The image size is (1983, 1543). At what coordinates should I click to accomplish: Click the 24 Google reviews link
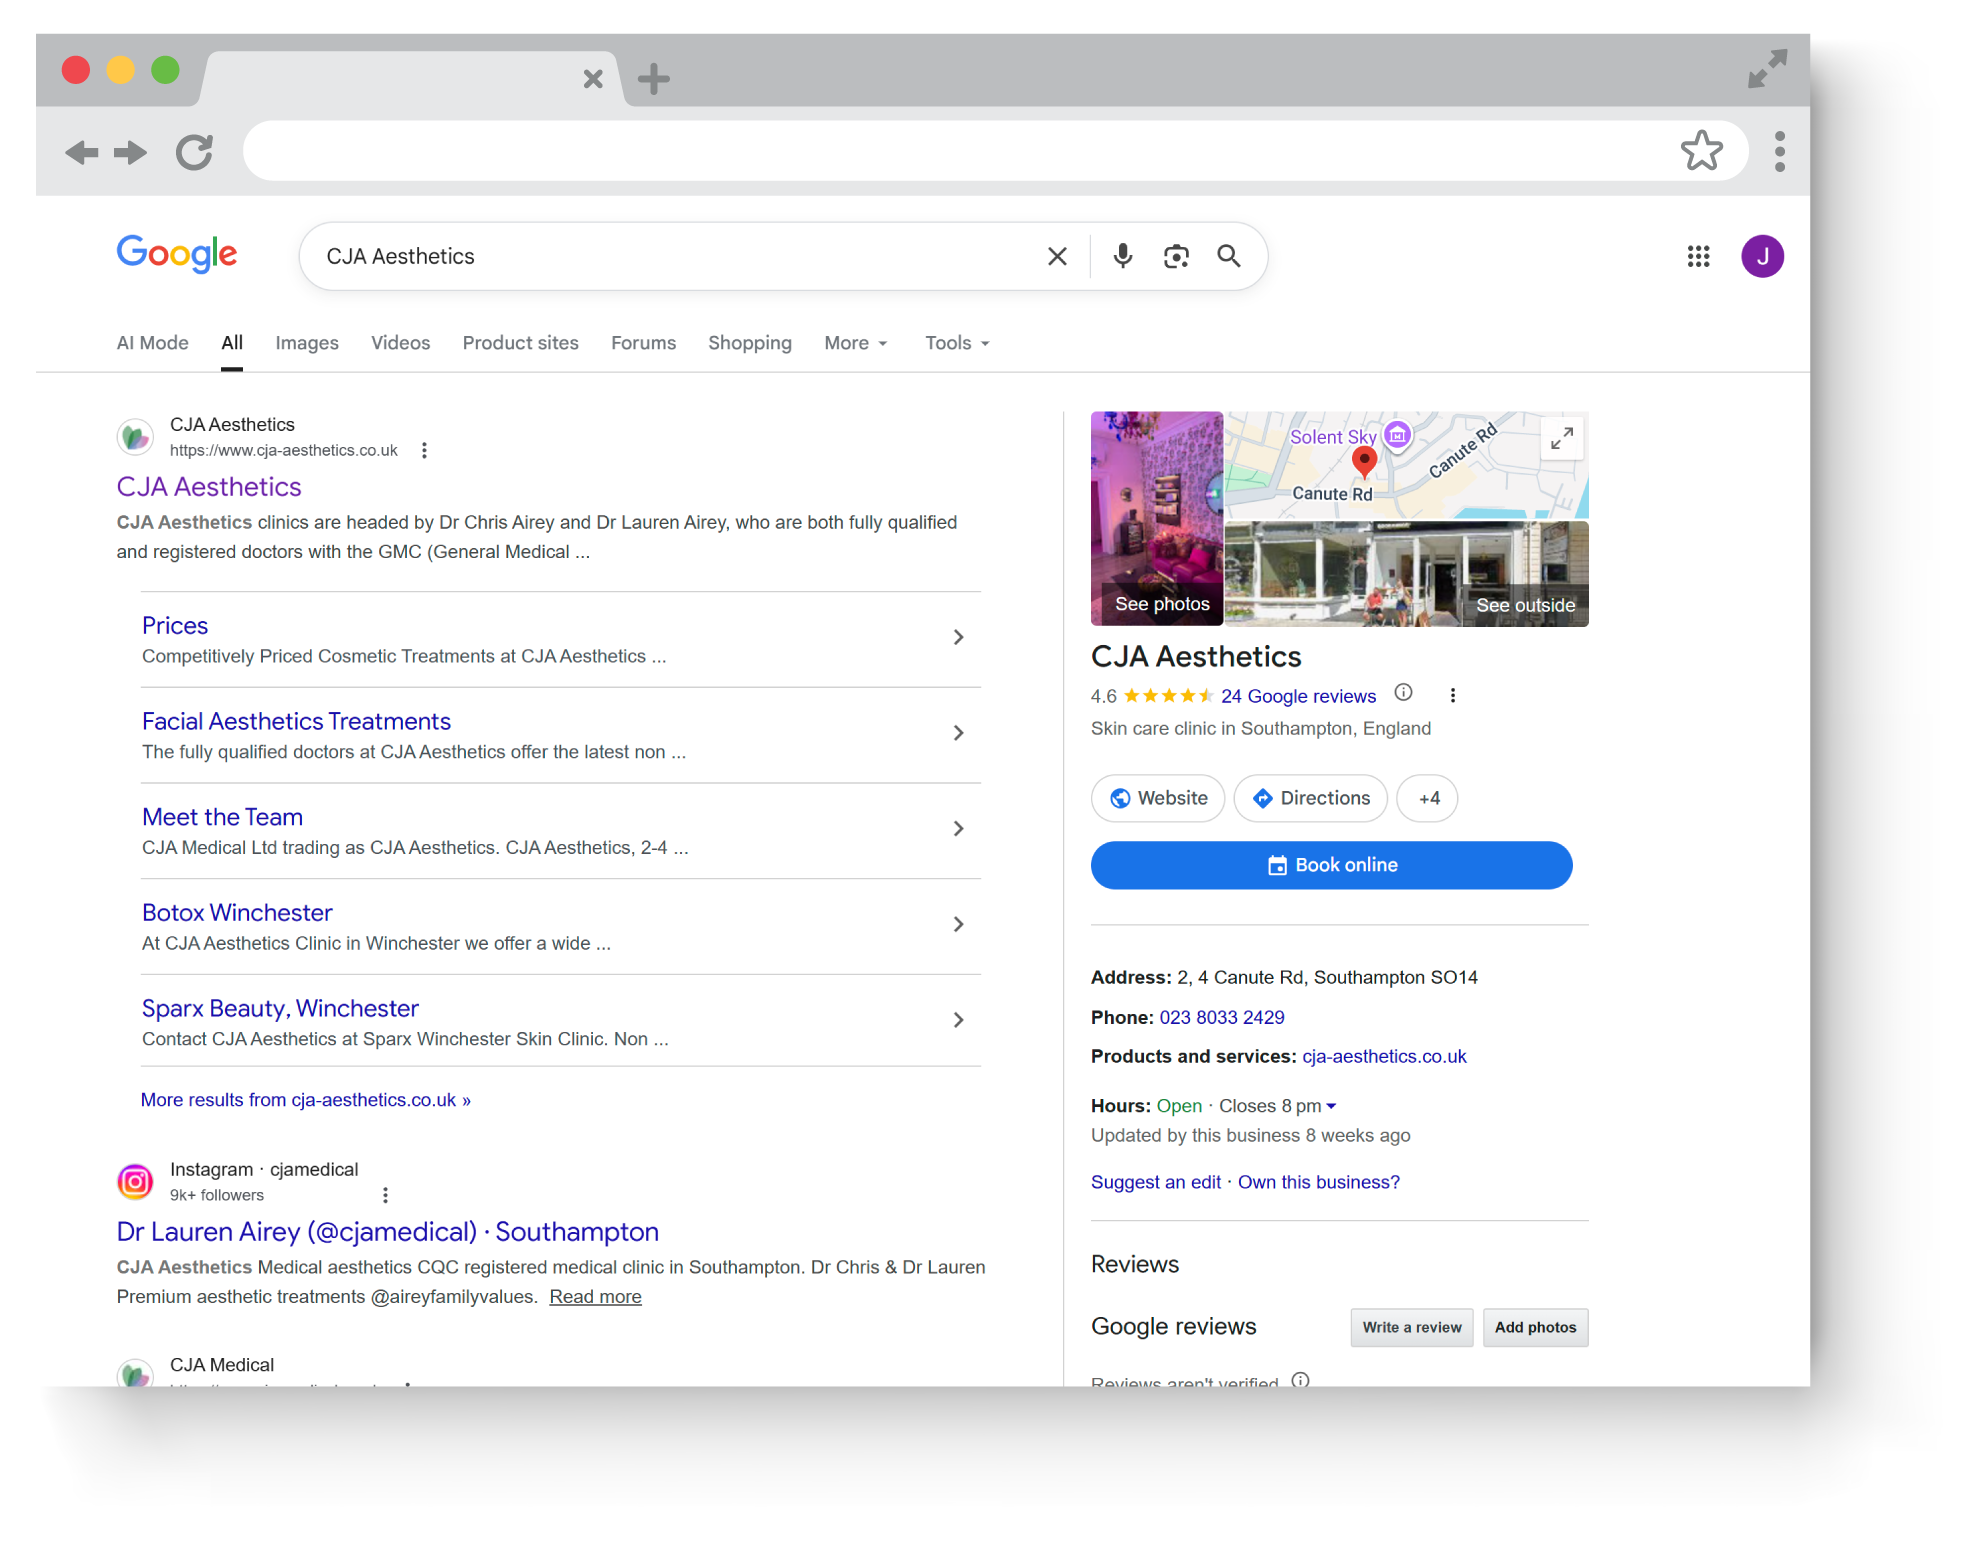pyautogui.click(x=1298, y=696)
